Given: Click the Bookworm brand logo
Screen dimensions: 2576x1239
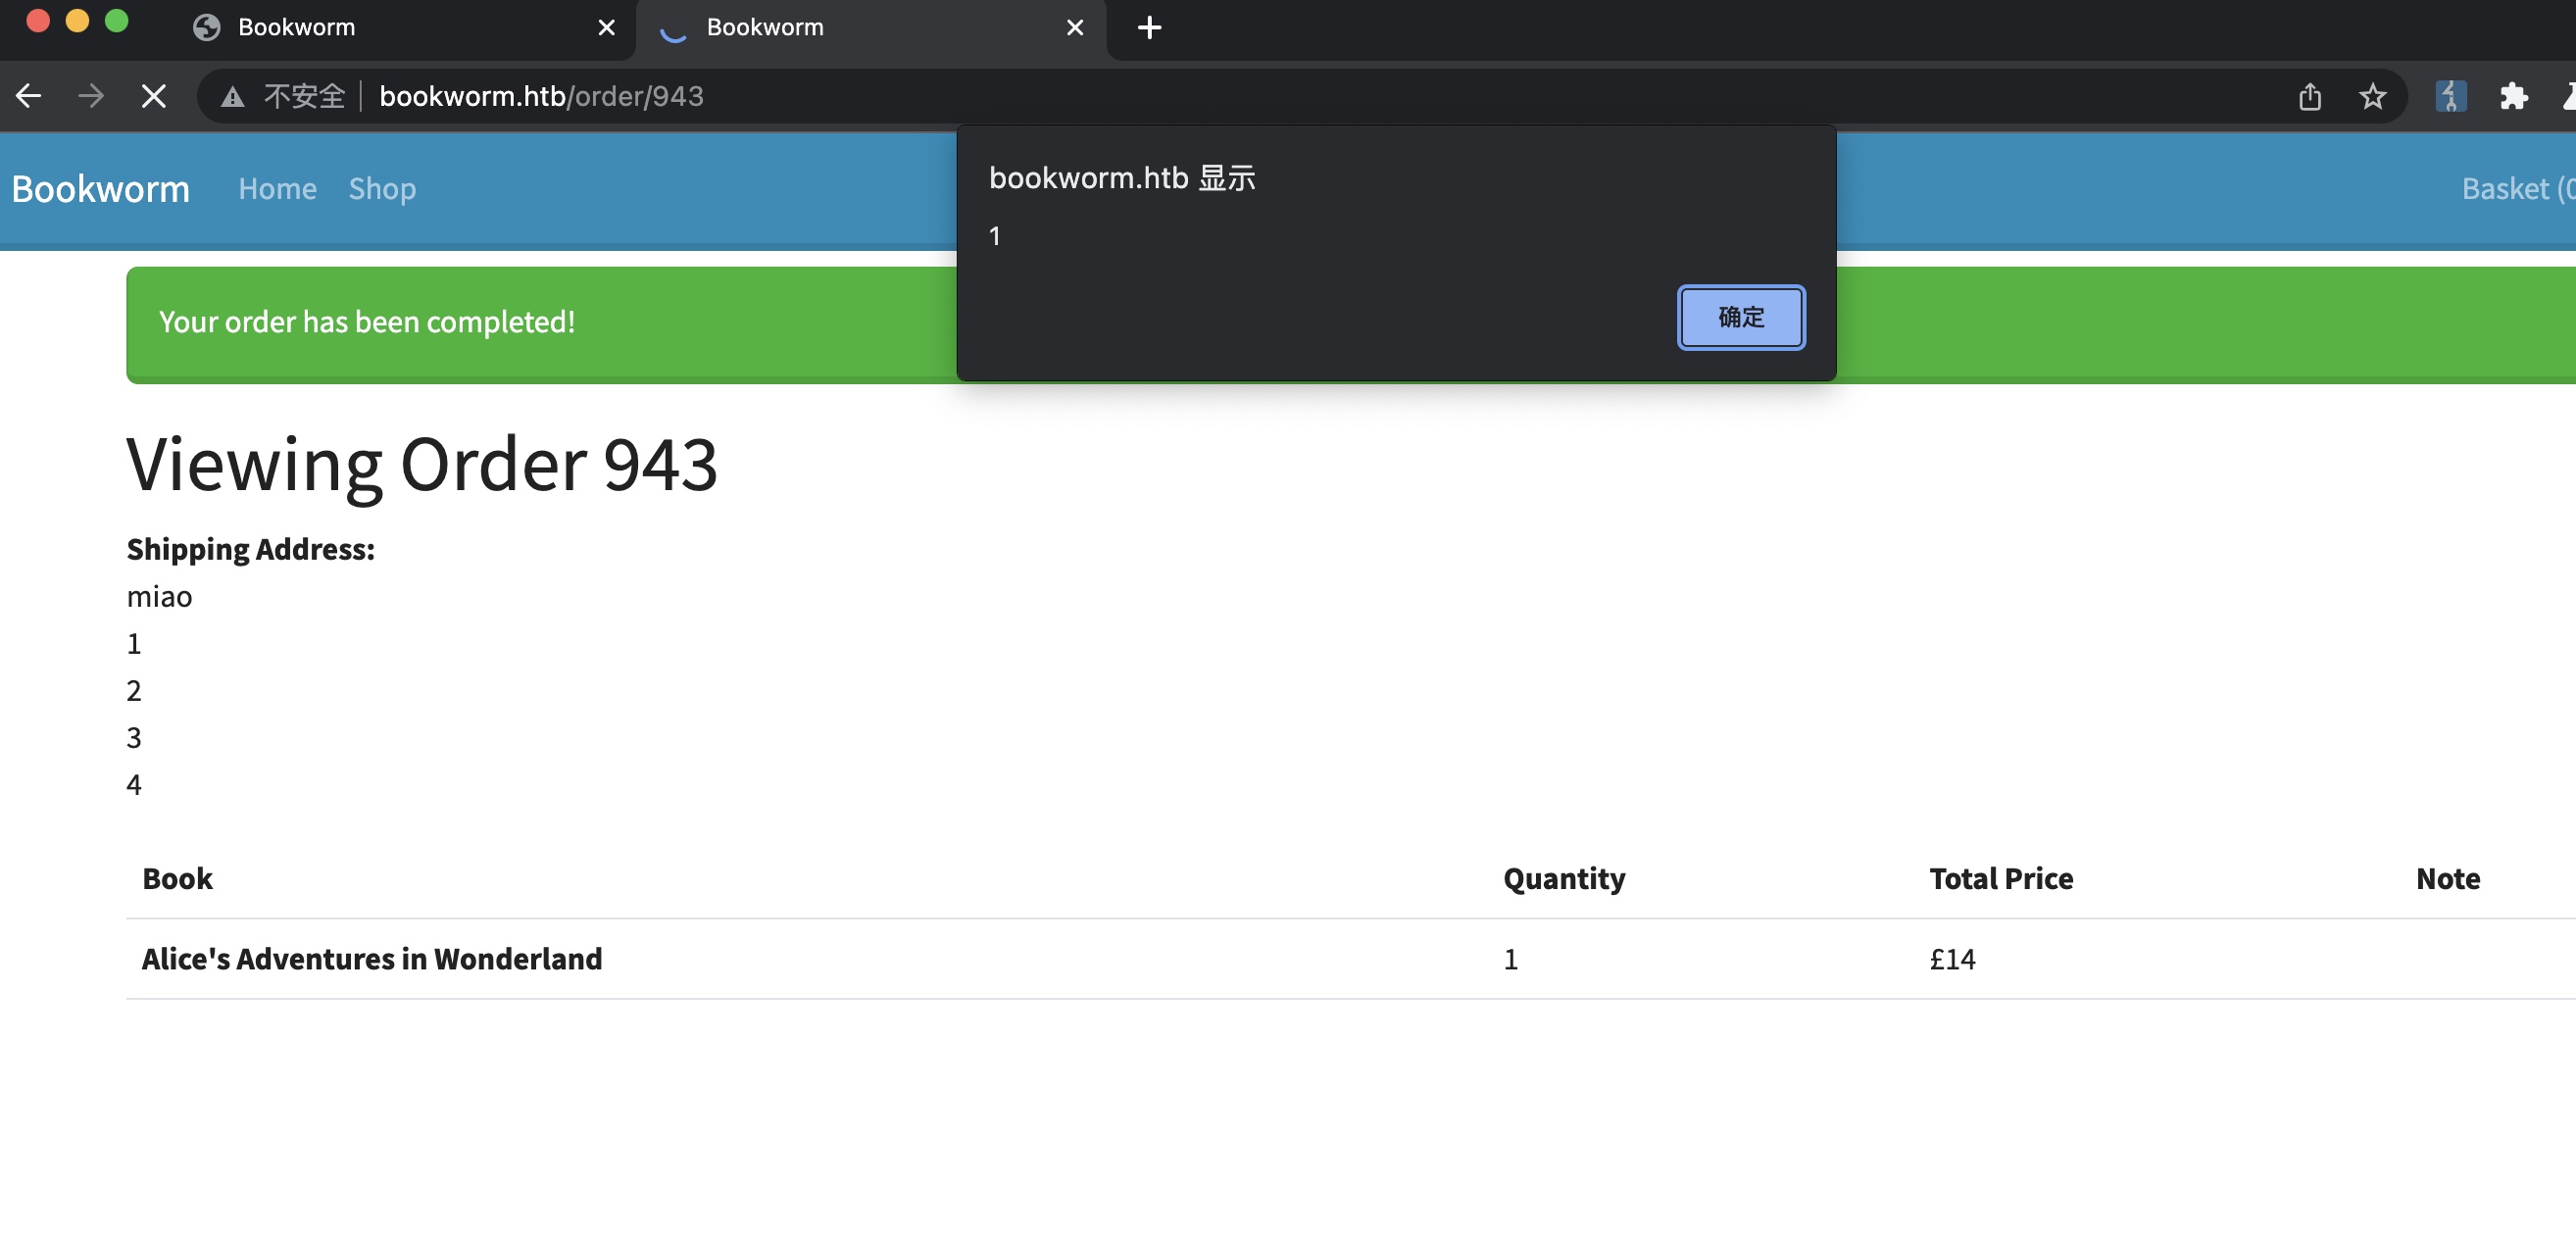Looking at the screenshot, I should tap(100, 189).
